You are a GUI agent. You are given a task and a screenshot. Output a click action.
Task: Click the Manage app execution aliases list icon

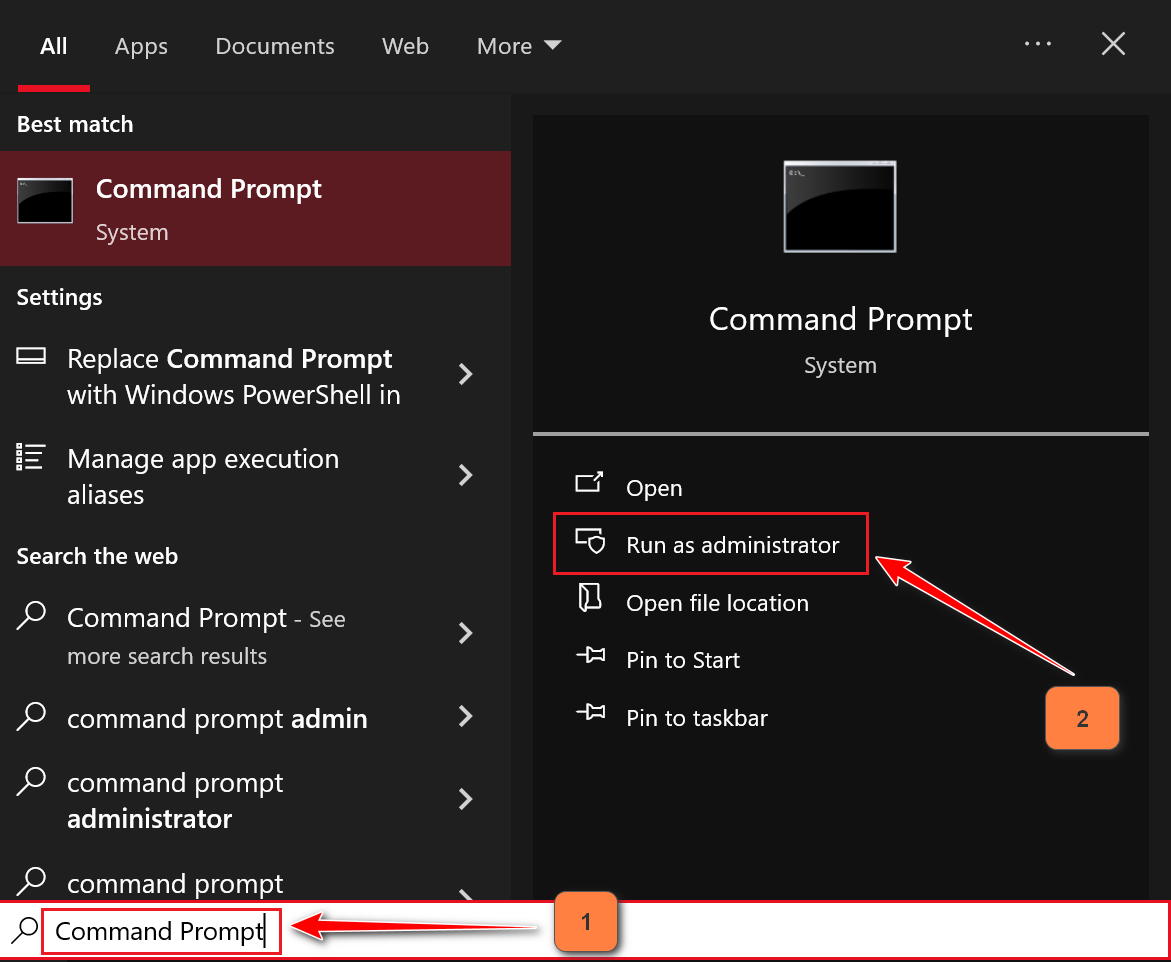click(x=31, y=459)
